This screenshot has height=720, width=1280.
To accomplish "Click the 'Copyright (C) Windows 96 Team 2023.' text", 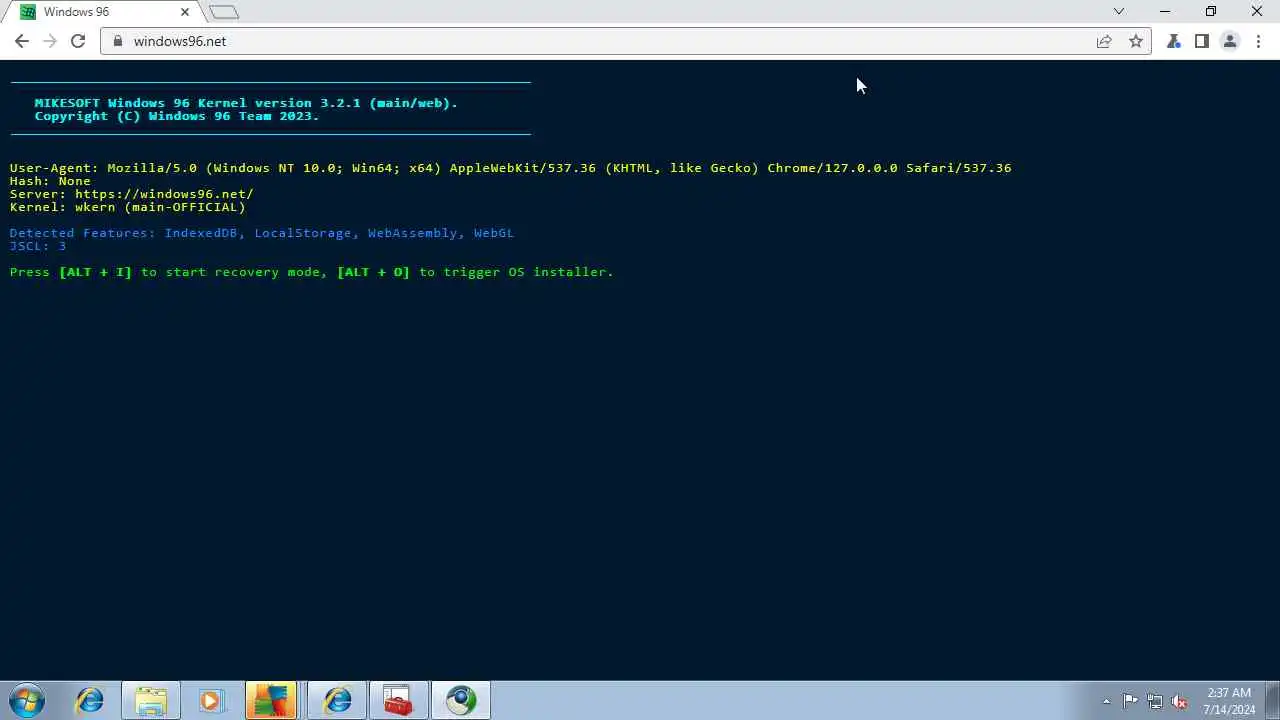I will (x=177, y=116).
